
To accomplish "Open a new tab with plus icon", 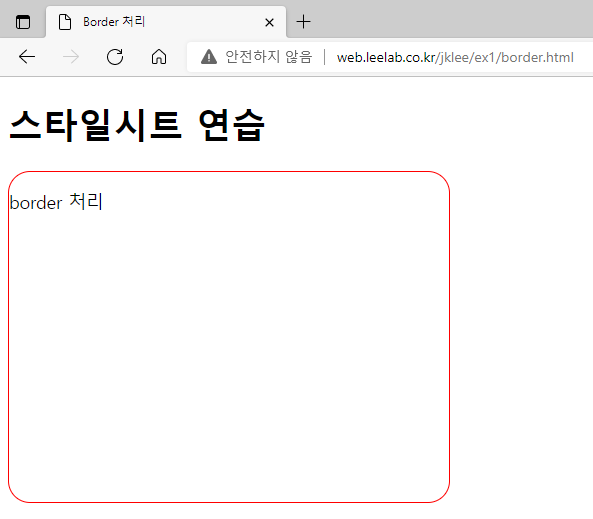I will coord(303,22).
